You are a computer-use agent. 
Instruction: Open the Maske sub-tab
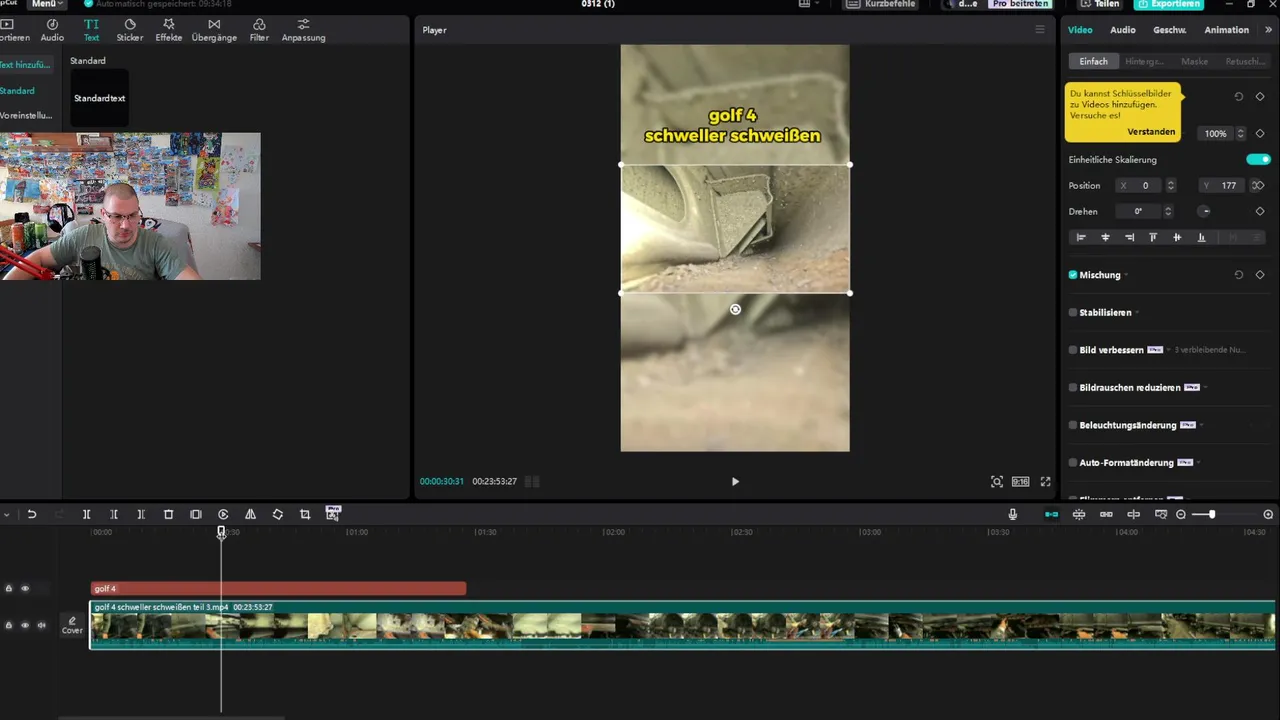1194,61
